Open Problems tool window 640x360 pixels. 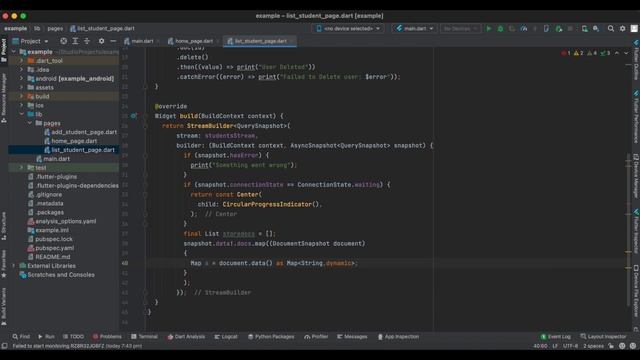(107, 337)
